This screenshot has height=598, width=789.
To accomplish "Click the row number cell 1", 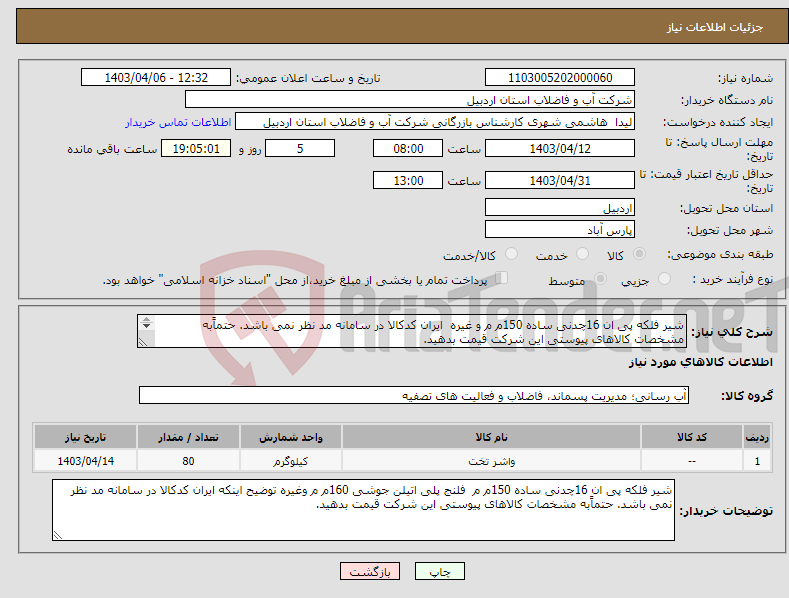I will 757,461.
